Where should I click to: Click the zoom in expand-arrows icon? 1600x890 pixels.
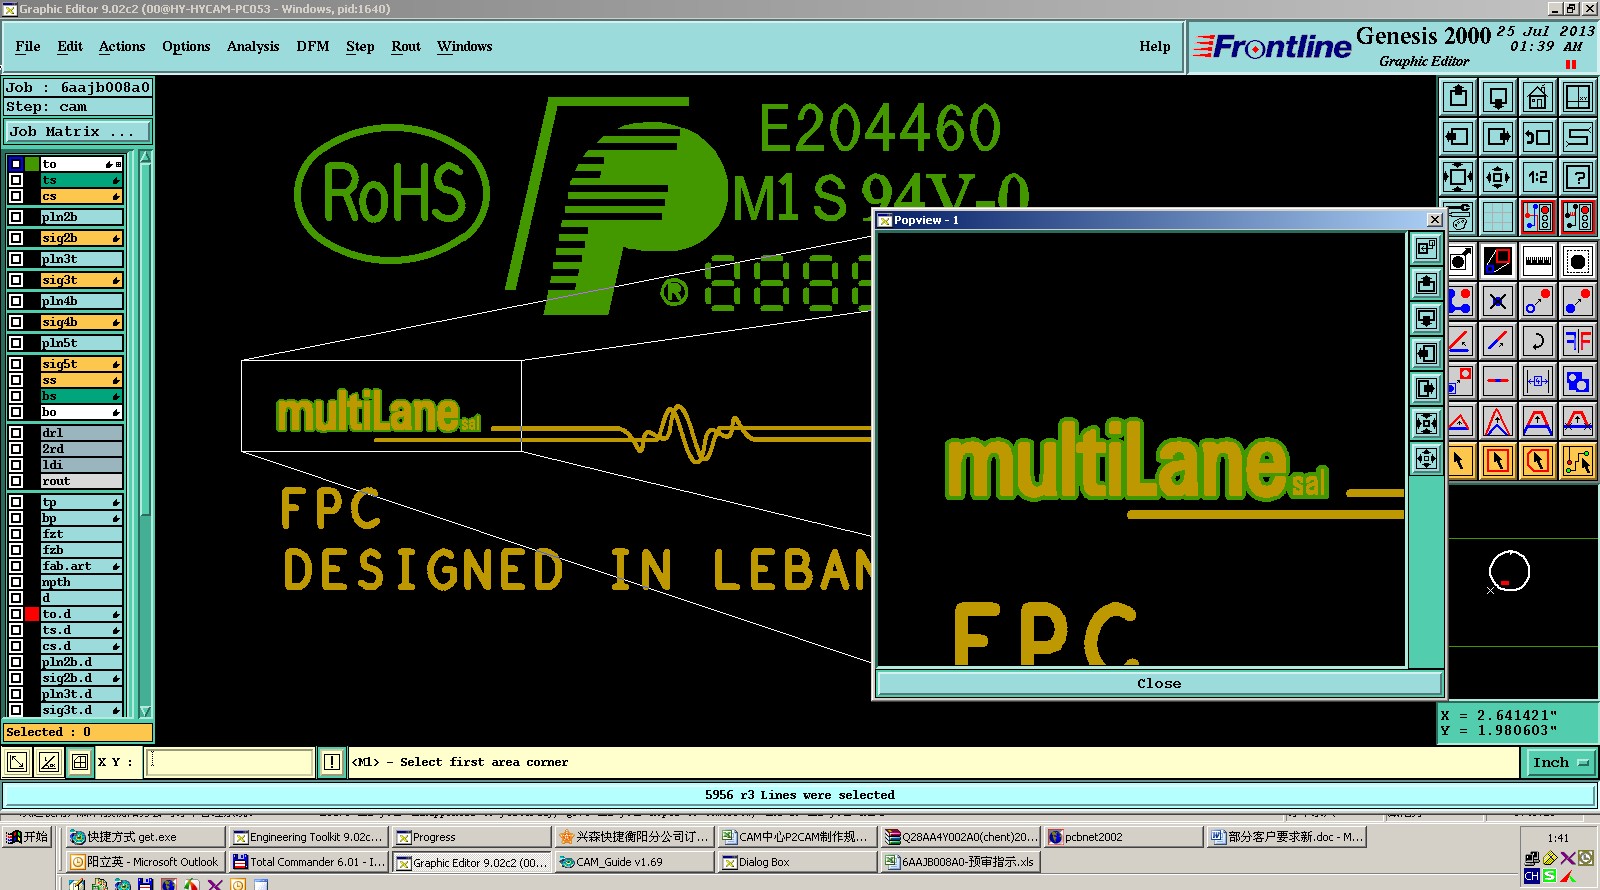[x=1458, y=177]
